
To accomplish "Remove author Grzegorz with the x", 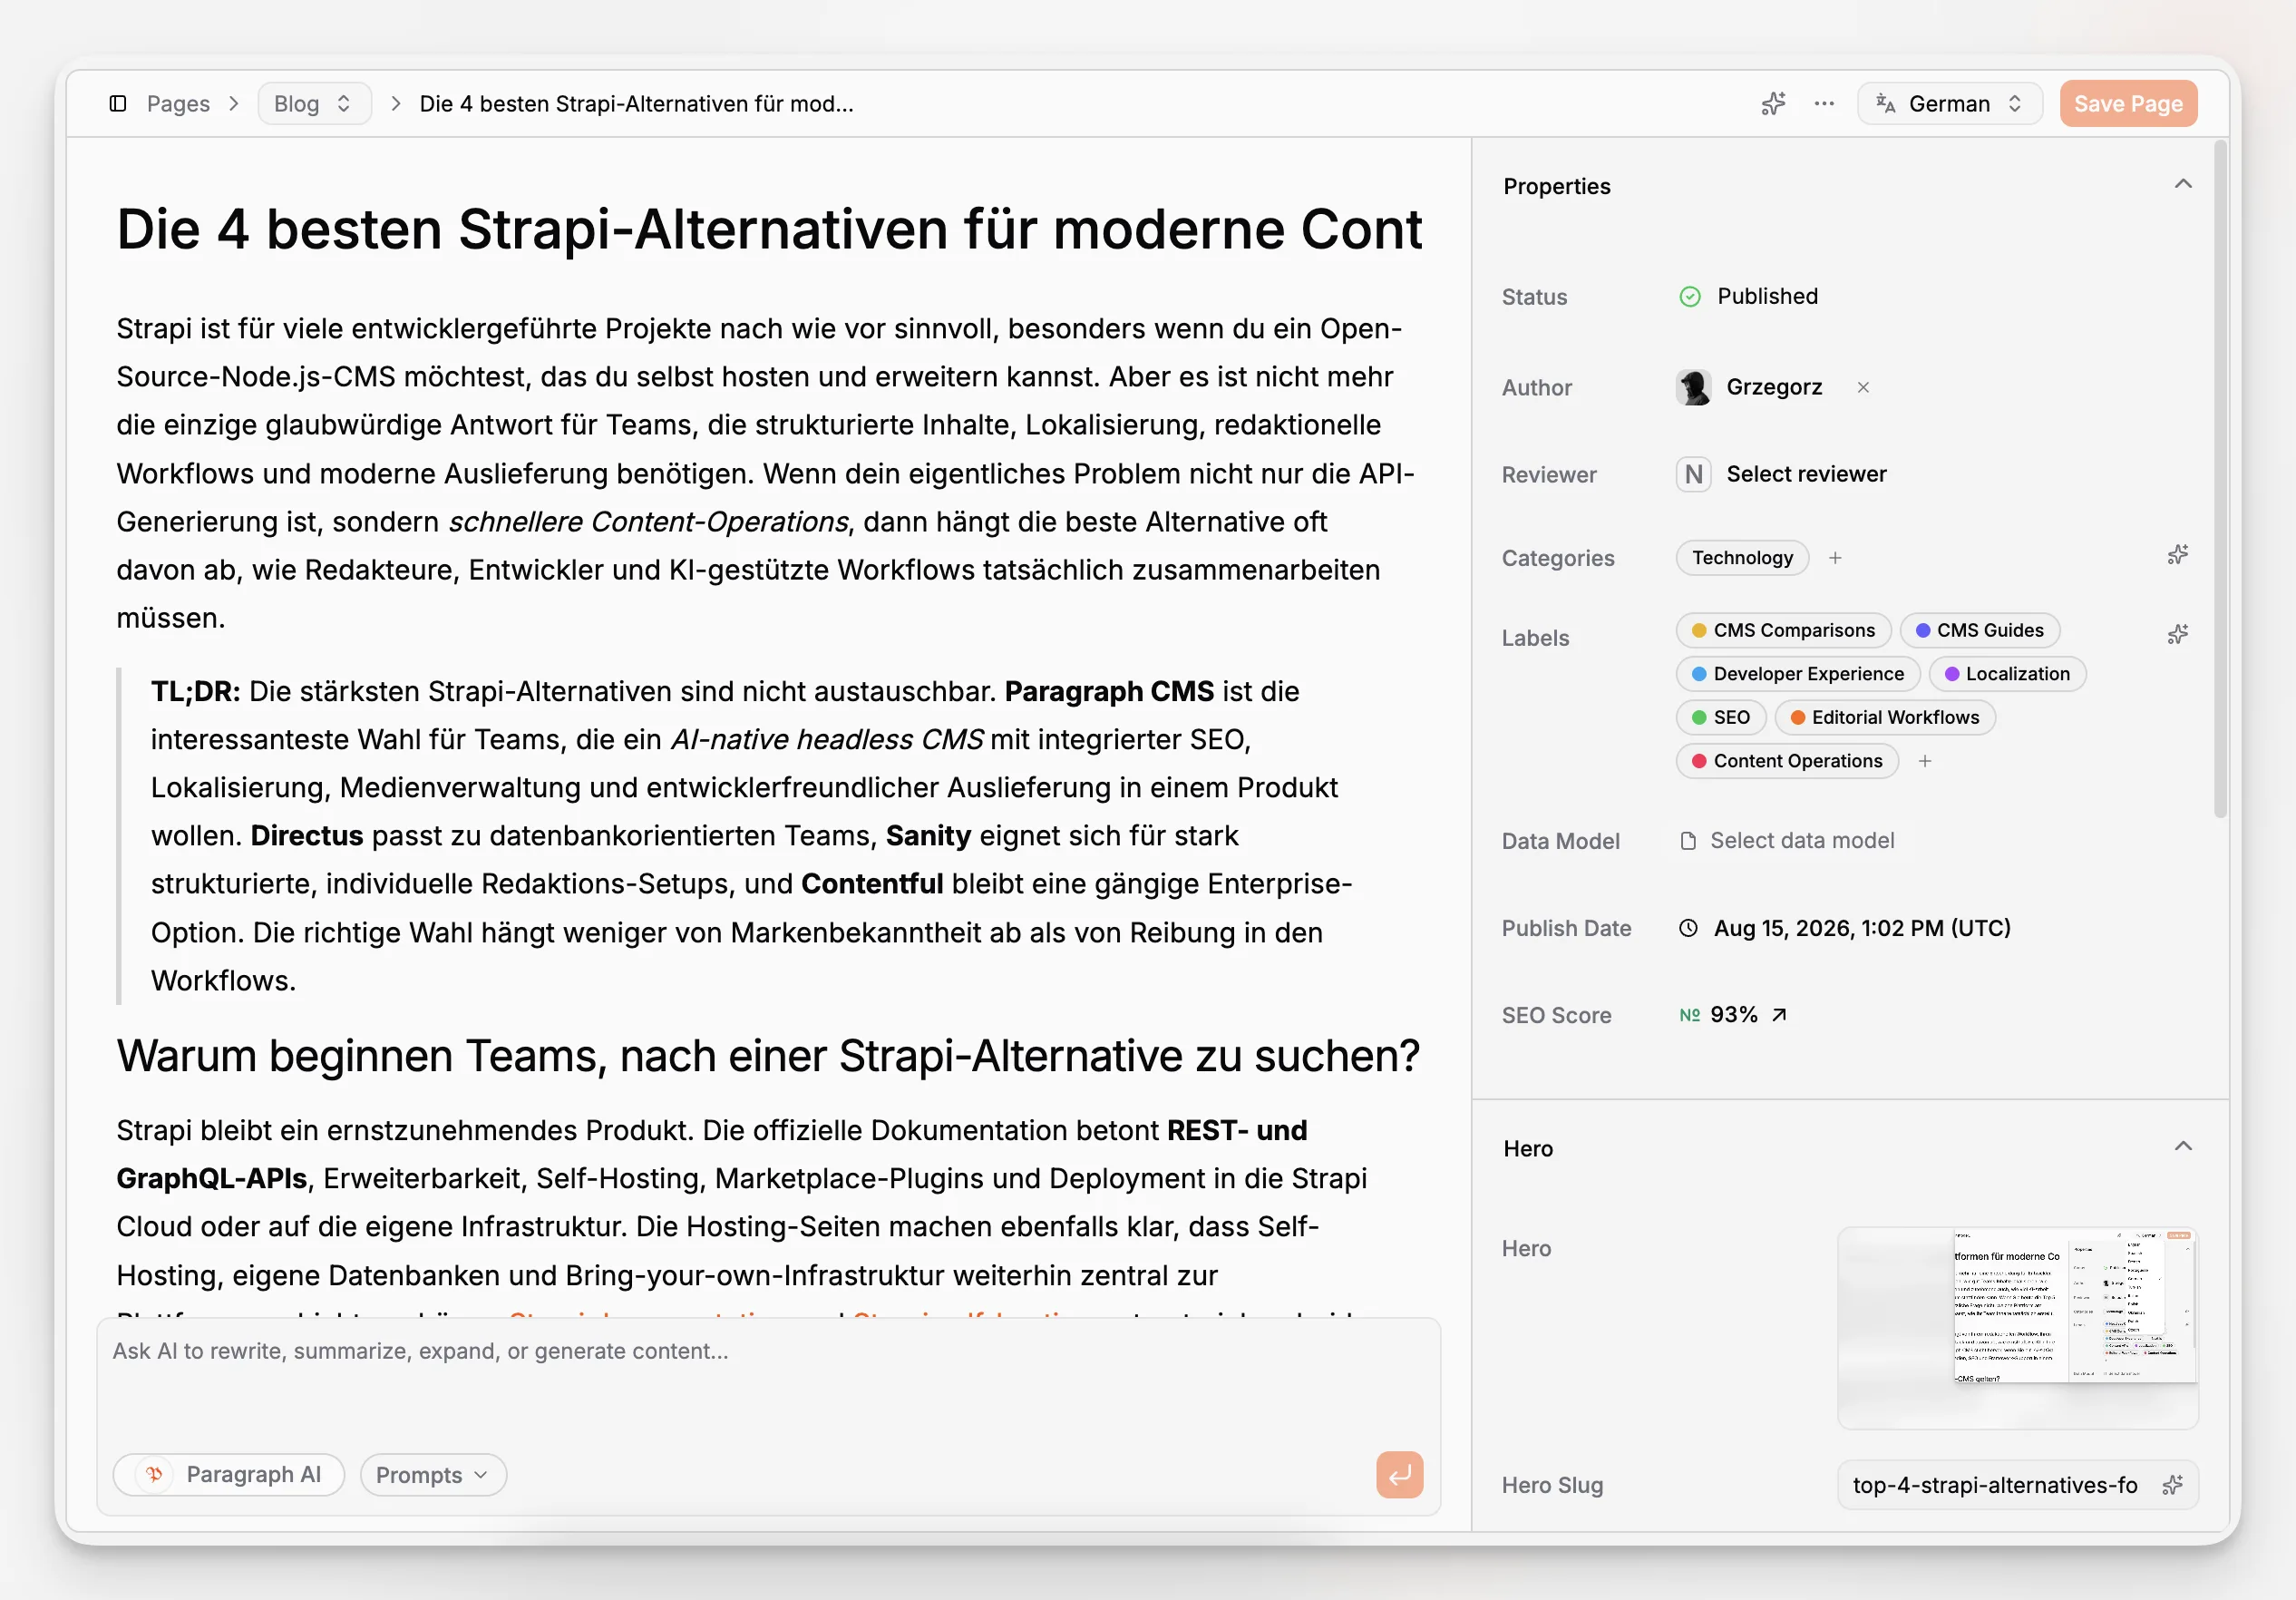I will tap(1863, 388).
